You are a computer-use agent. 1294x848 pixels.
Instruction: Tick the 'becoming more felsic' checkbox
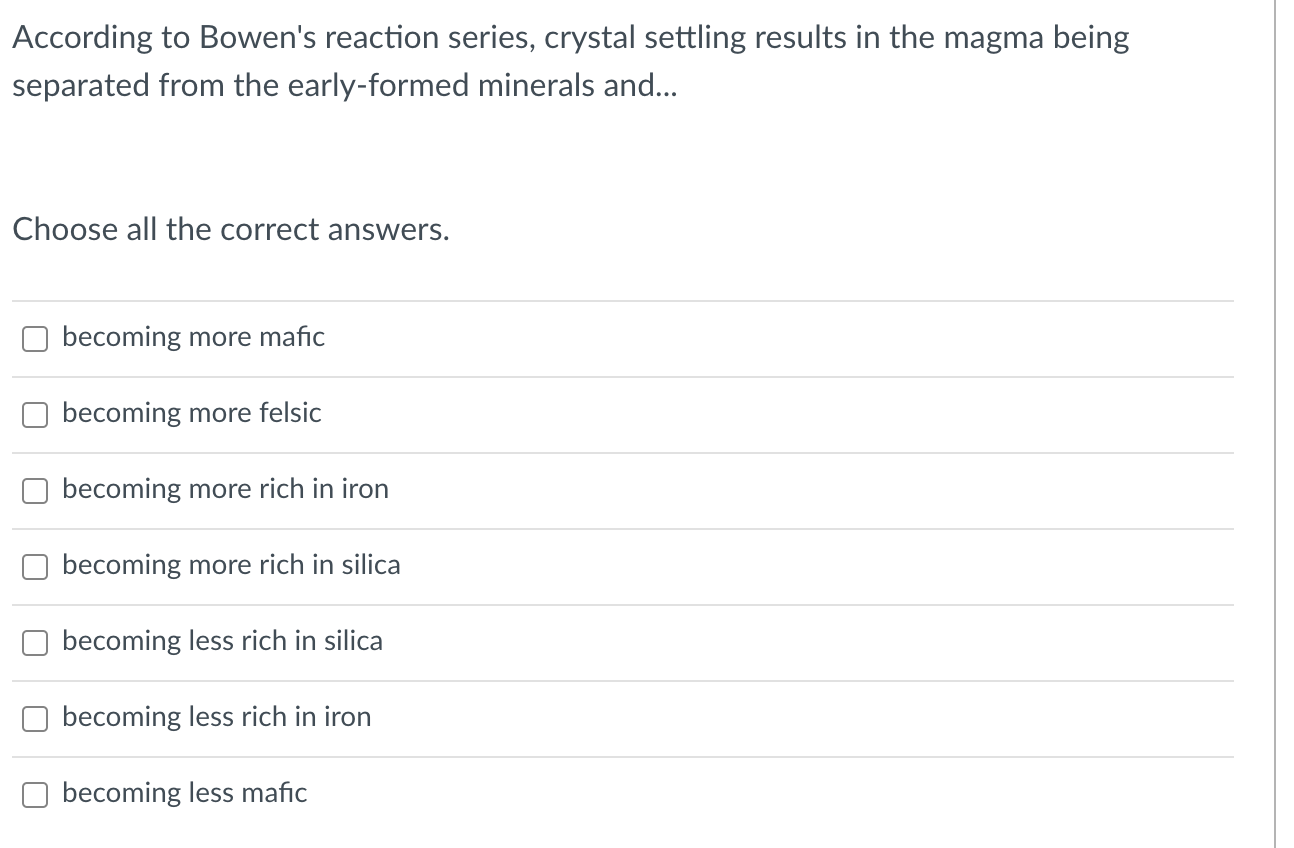[36, 415]
